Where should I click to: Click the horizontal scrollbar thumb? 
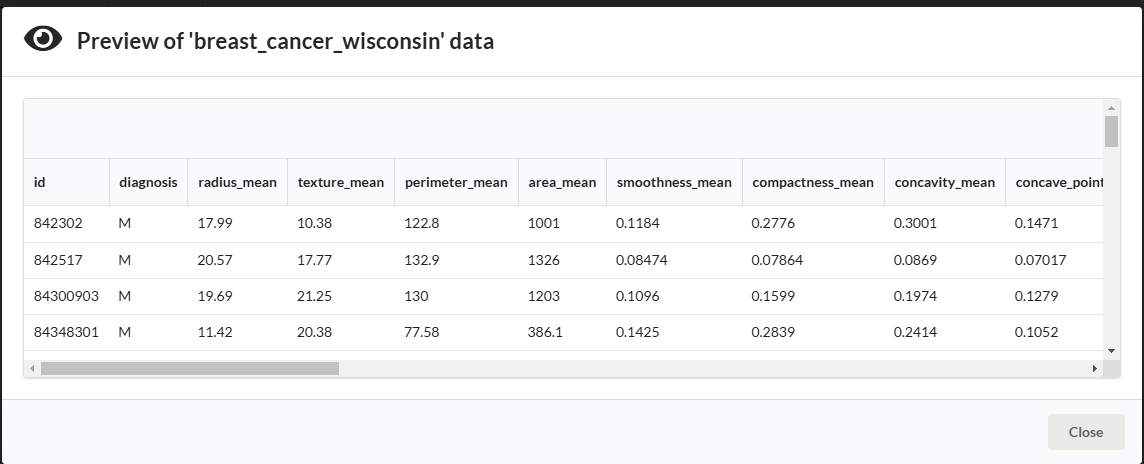[x=189, y=369]
